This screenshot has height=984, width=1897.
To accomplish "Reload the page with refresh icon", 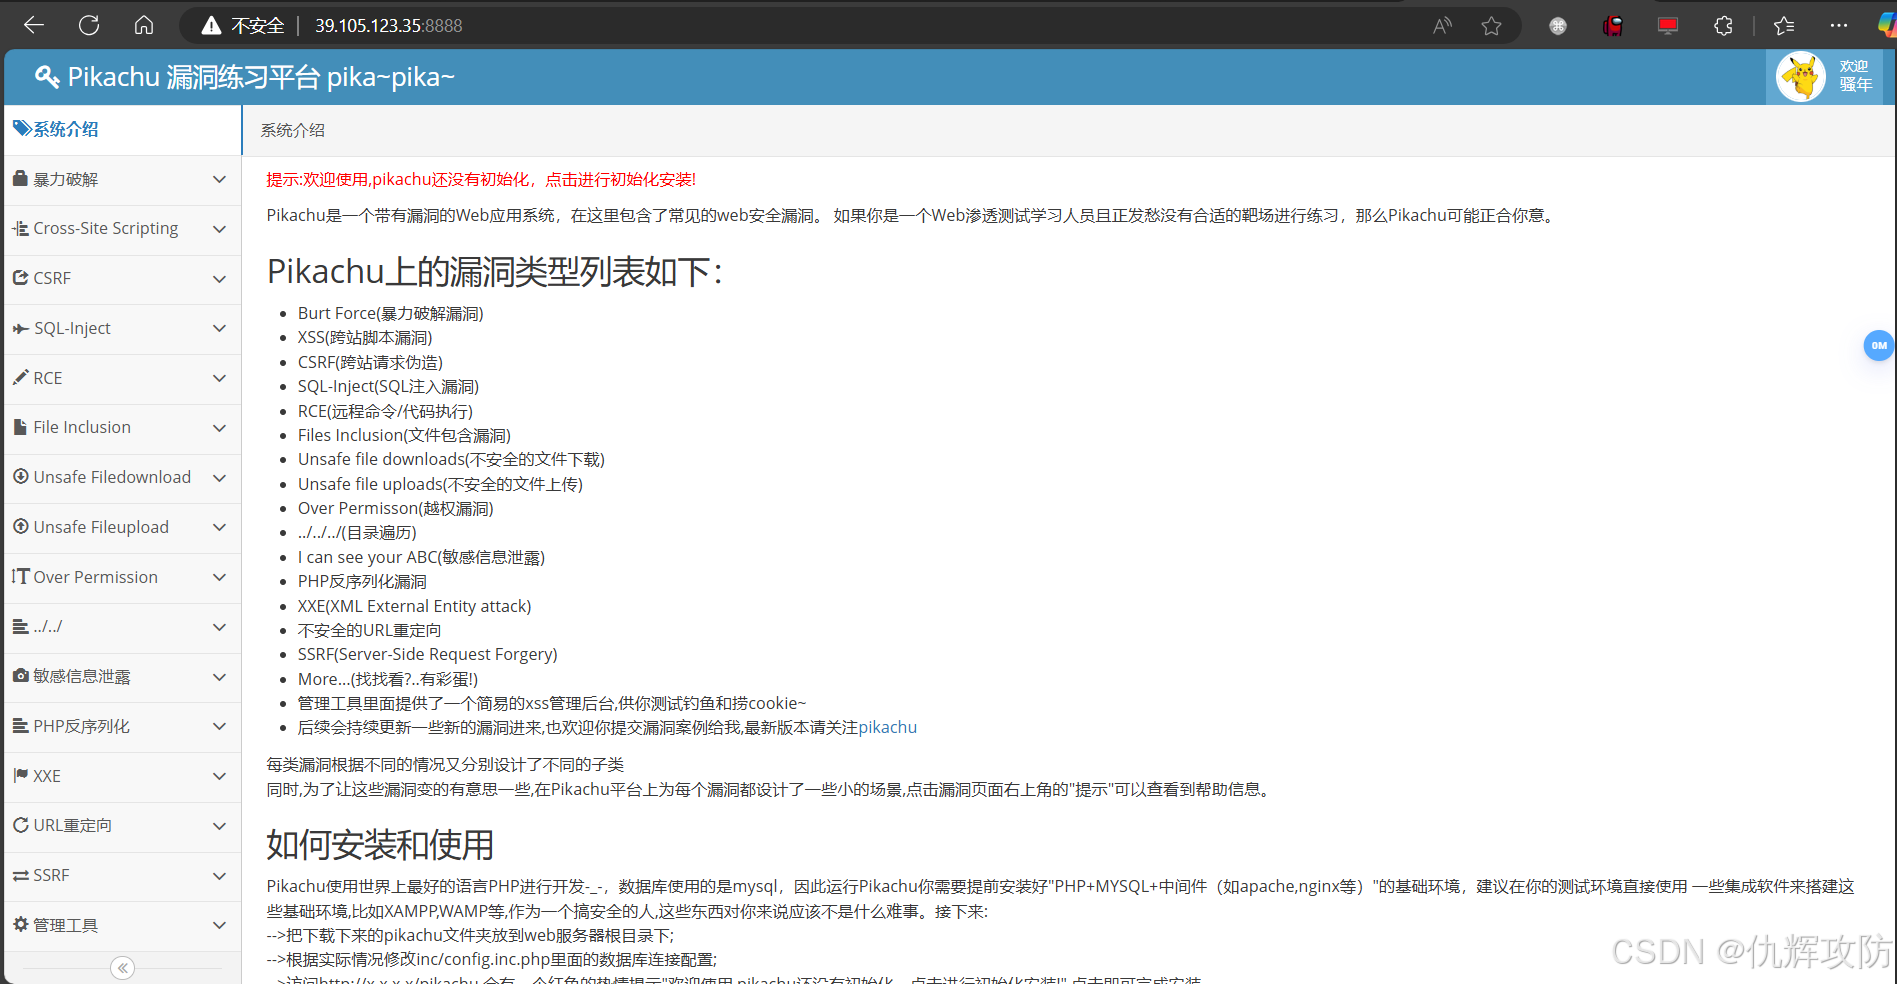I will pos(89,25).
